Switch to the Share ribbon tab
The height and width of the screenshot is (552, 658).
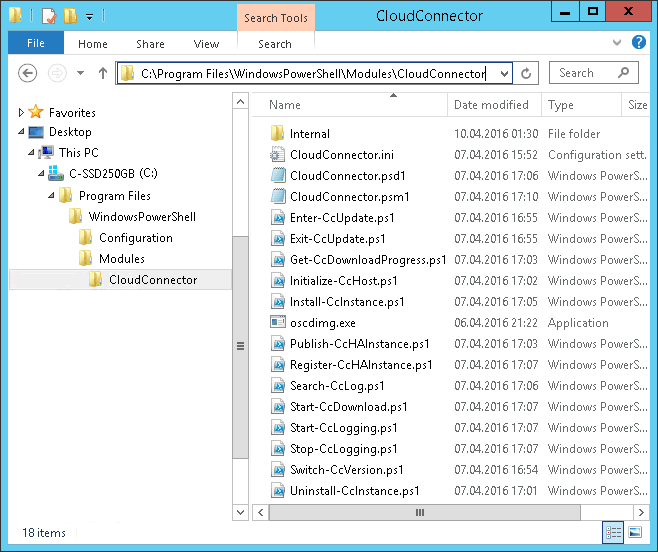[x=150, y=44]
